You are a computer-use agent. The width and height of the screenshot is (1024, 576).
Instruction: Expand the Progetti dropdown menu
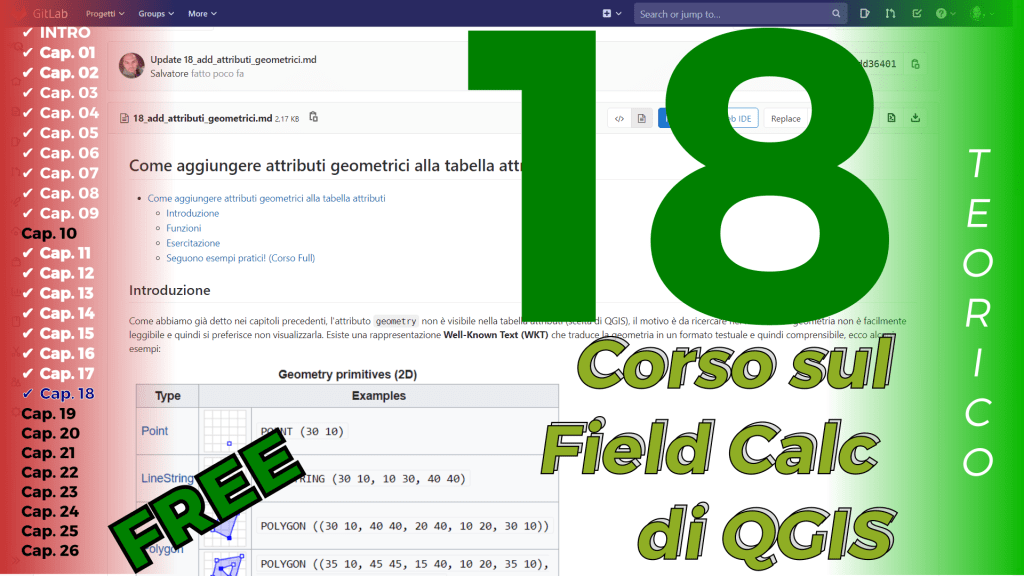[x=104, y=14]
